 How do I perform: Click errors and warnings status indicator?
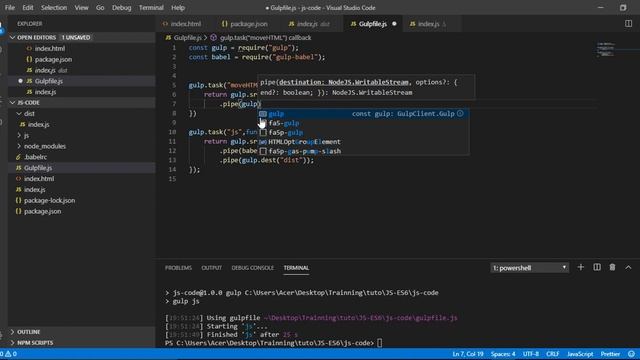point(9,354)
